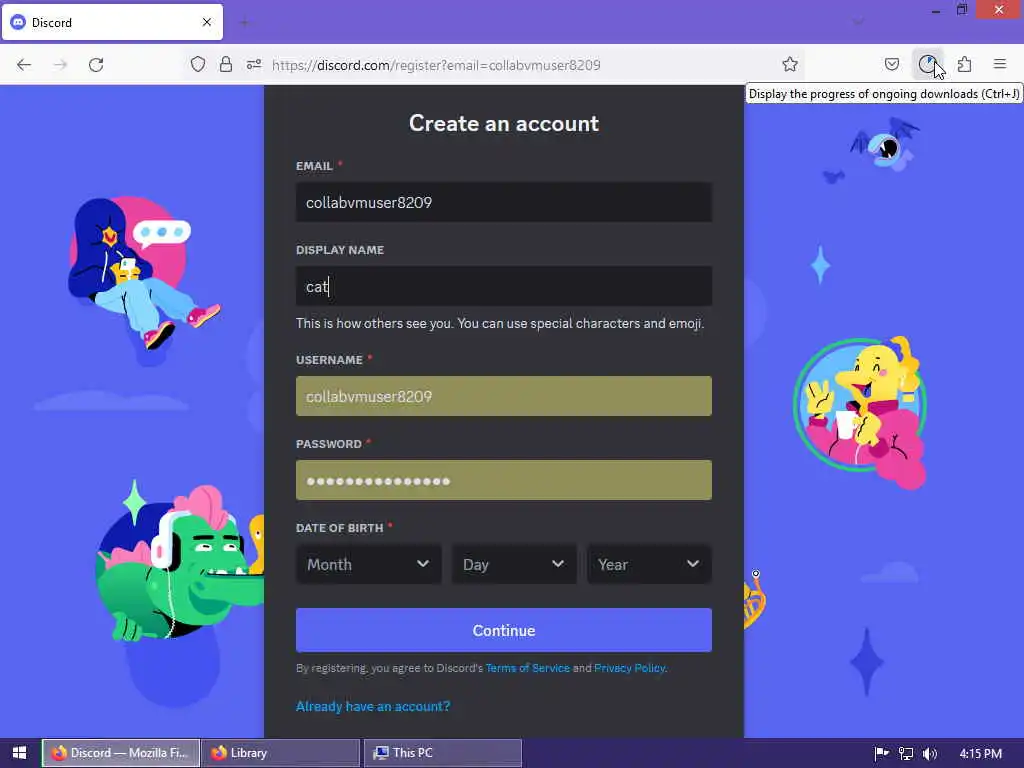Open network tray icon
Screen dimensions: 1024x768
(x=906, y=754)
